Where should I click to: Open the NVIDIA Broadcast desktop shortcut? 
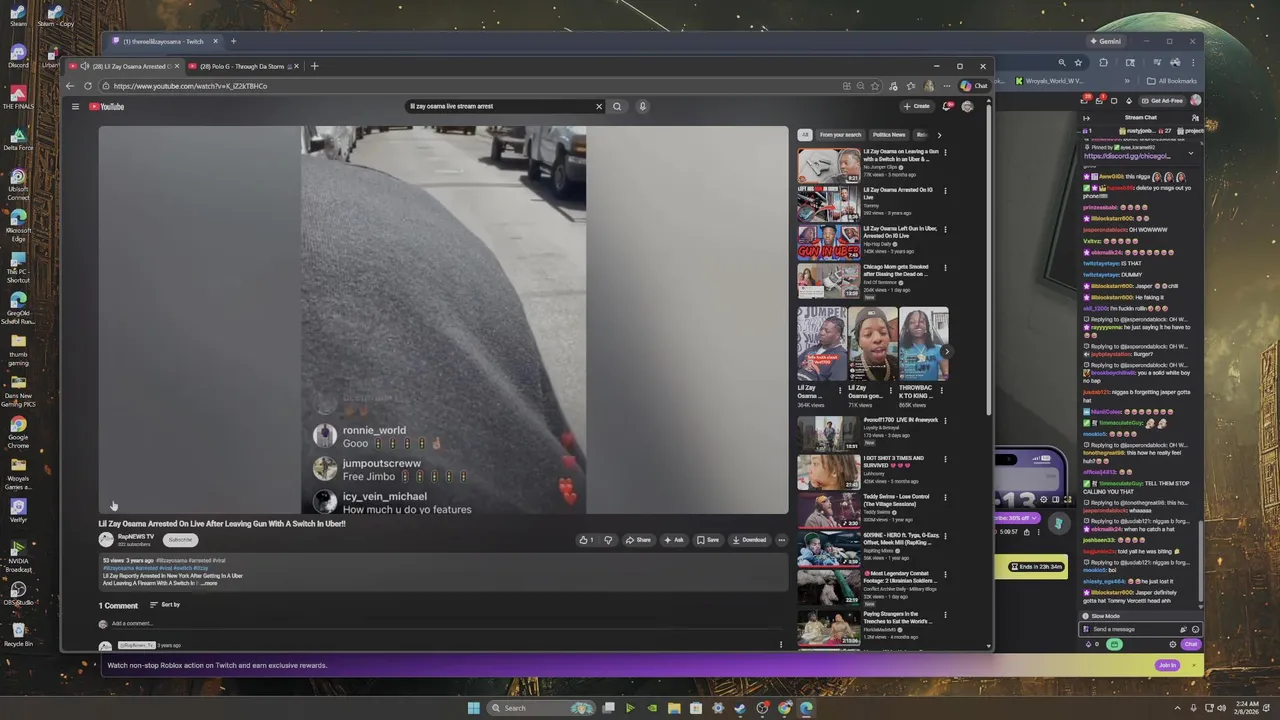click(18, 556)
